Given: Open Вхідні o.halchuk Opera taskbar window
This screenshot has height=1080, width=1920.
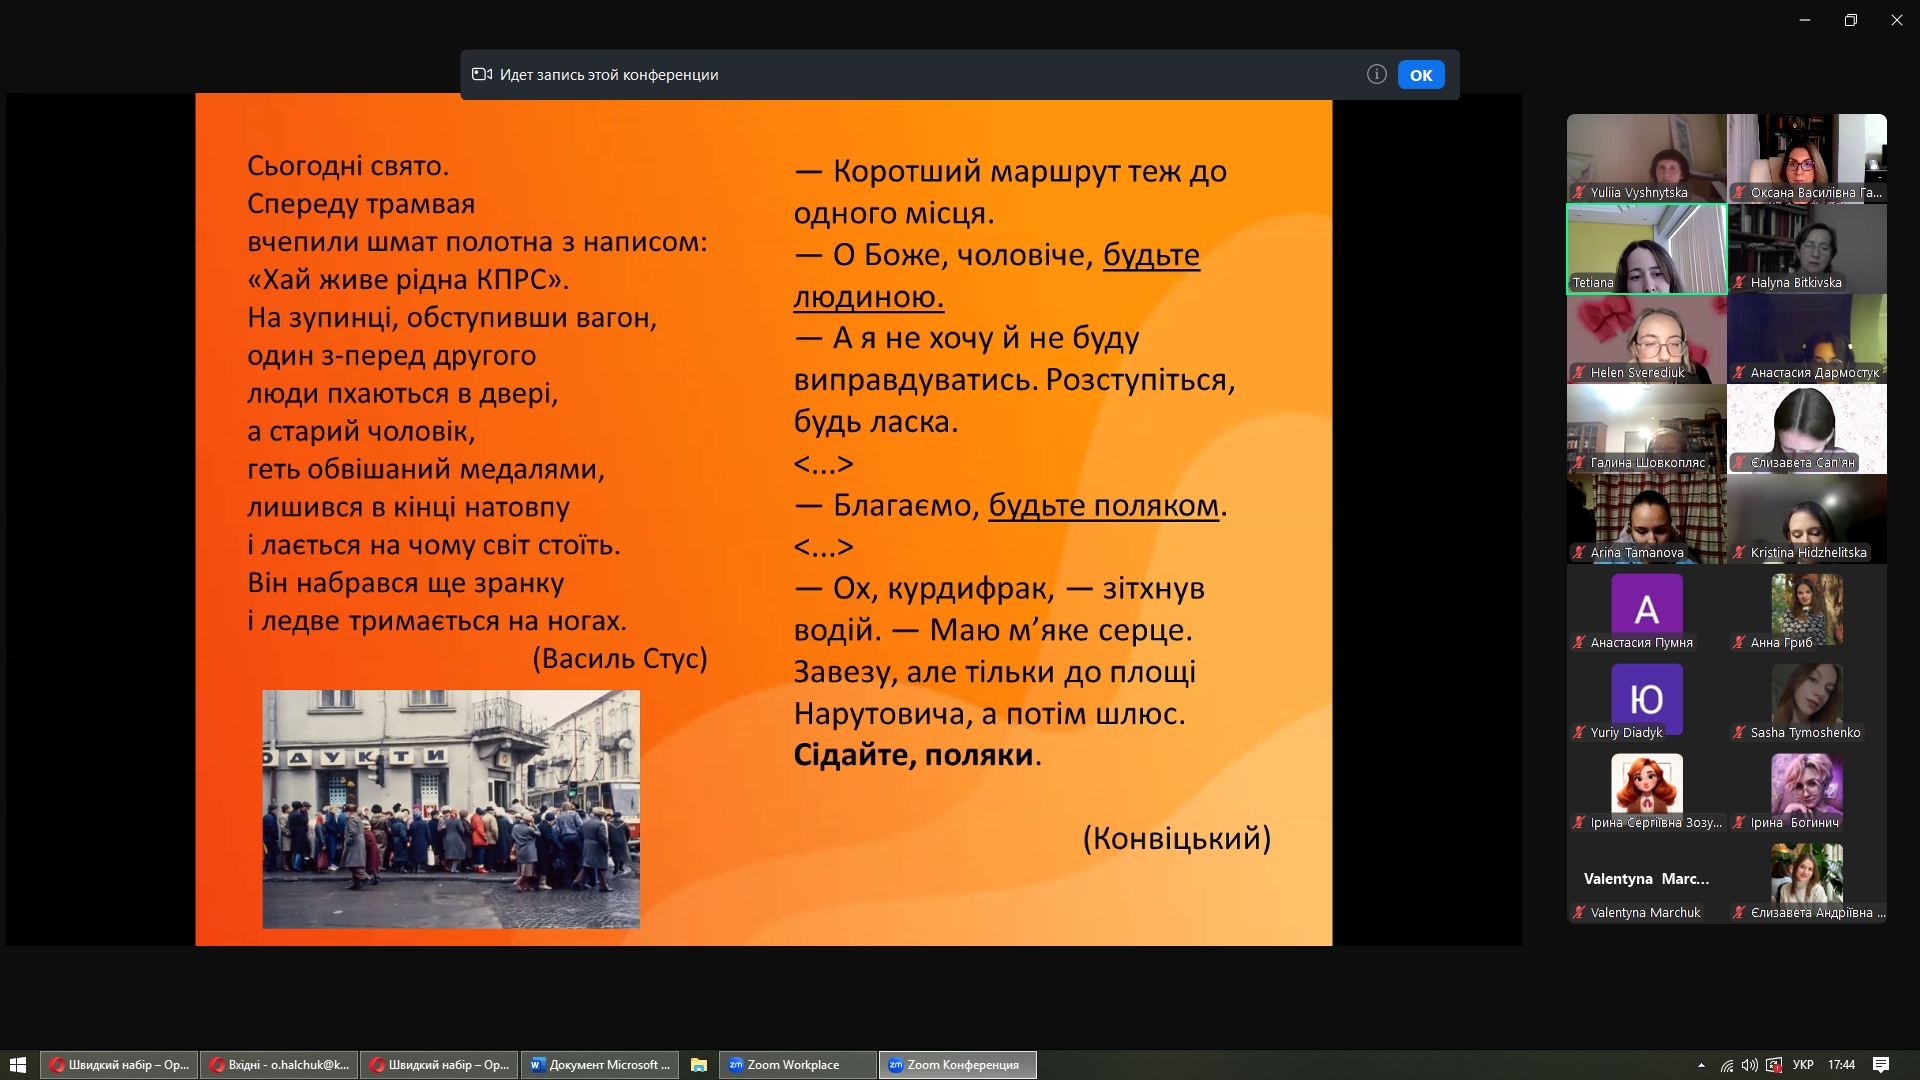Looking at the screenshot, I should [x=280, y=1065].
